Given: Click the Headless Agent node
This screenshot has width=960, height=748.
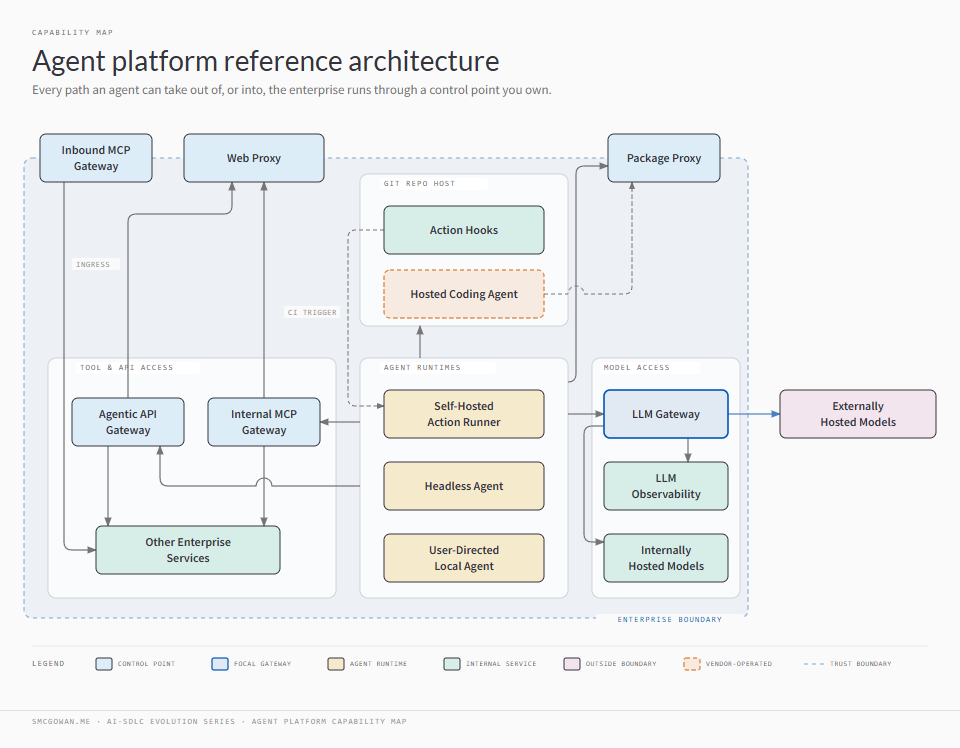Looking at the screenshot, I should coord(463,486).
